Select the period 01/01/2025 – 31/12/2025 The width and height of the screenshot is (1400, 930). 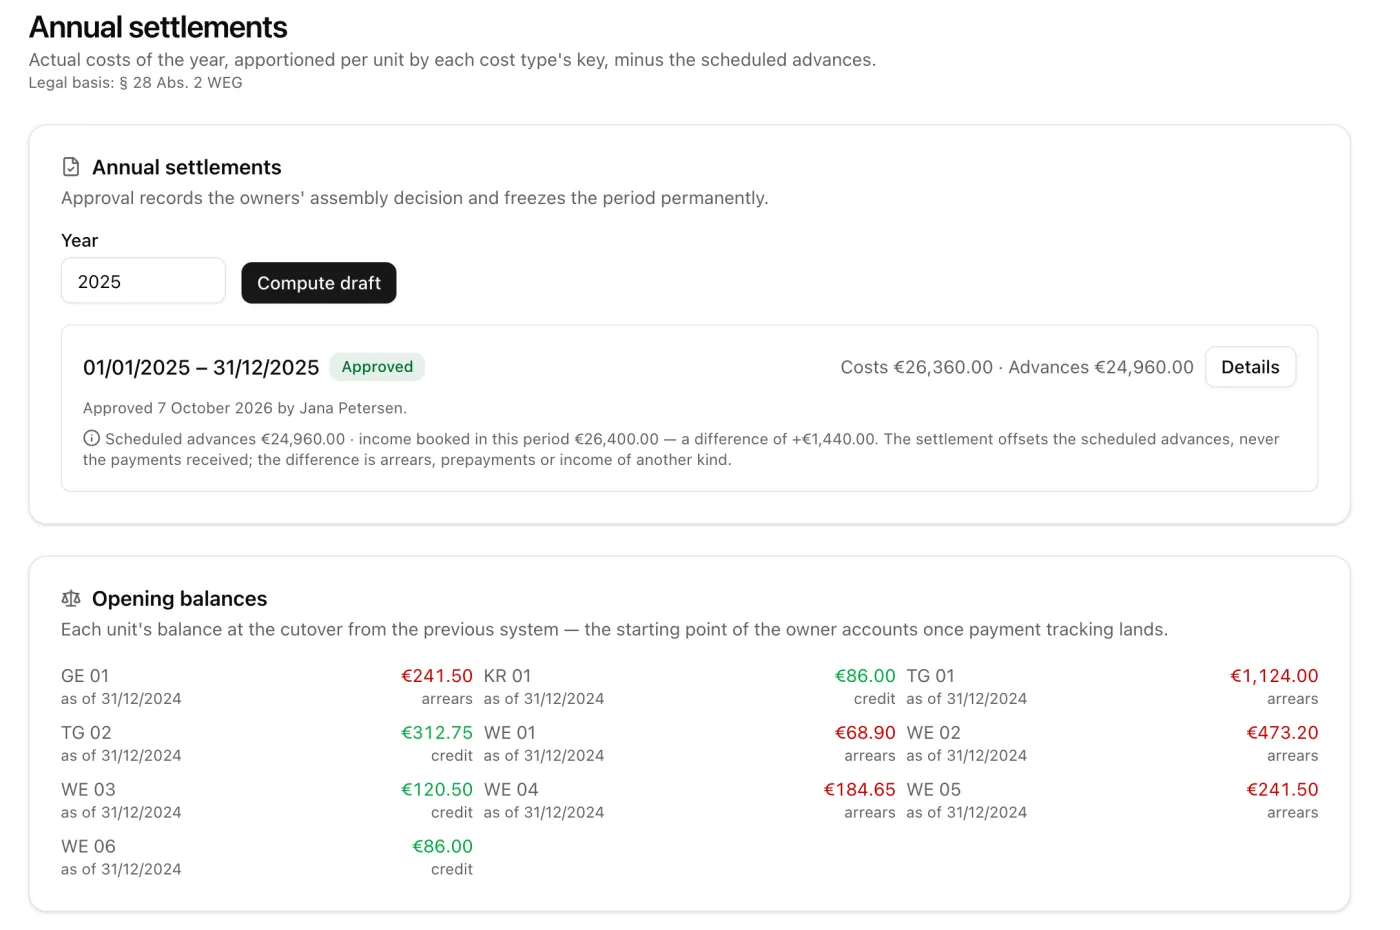click(x=201, y=368)
